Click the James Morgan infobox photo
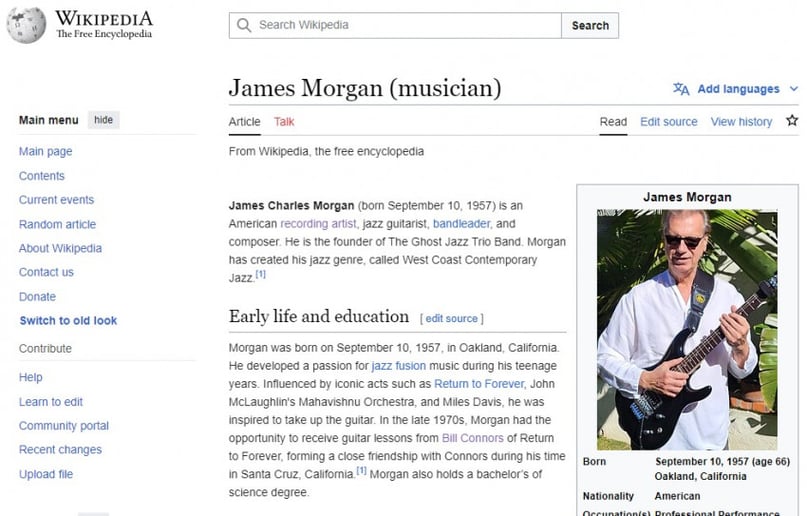This screenshot has width=807, height=516. [x=687, y=330]
